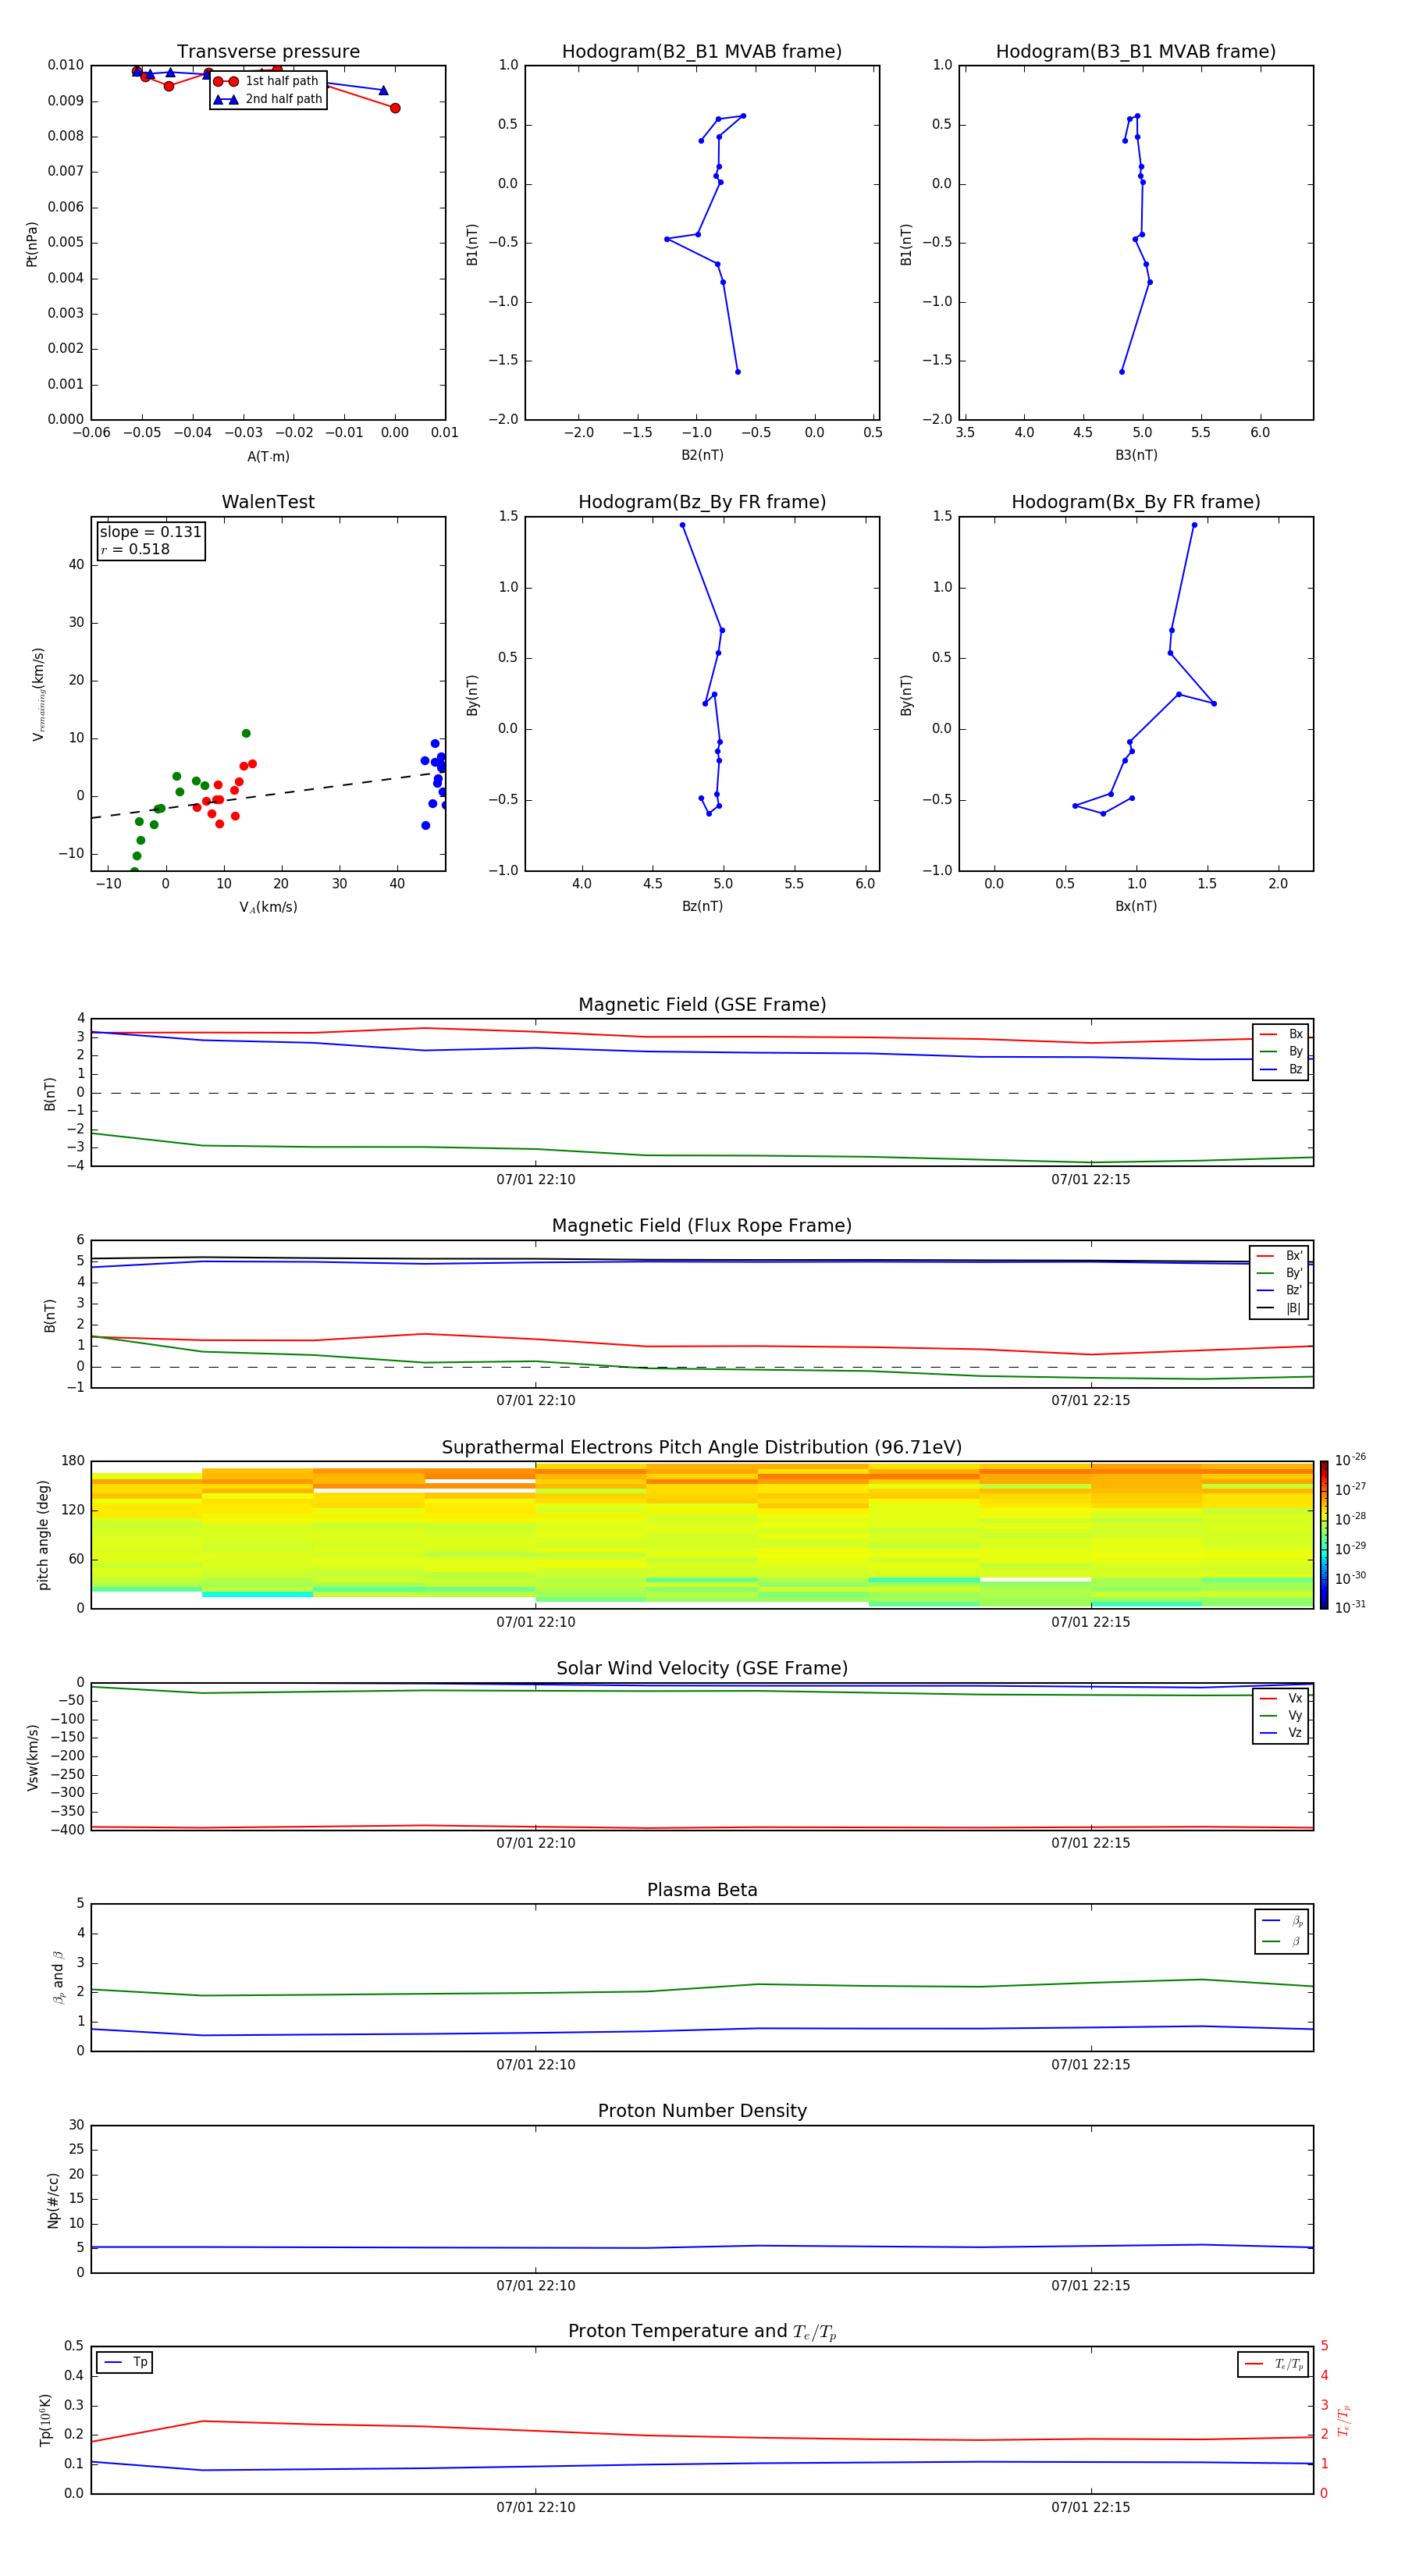Click the Bx legend entry in GSE panel
The width and height of the screenshot is (1405, 2576).
[1281, 1034]
